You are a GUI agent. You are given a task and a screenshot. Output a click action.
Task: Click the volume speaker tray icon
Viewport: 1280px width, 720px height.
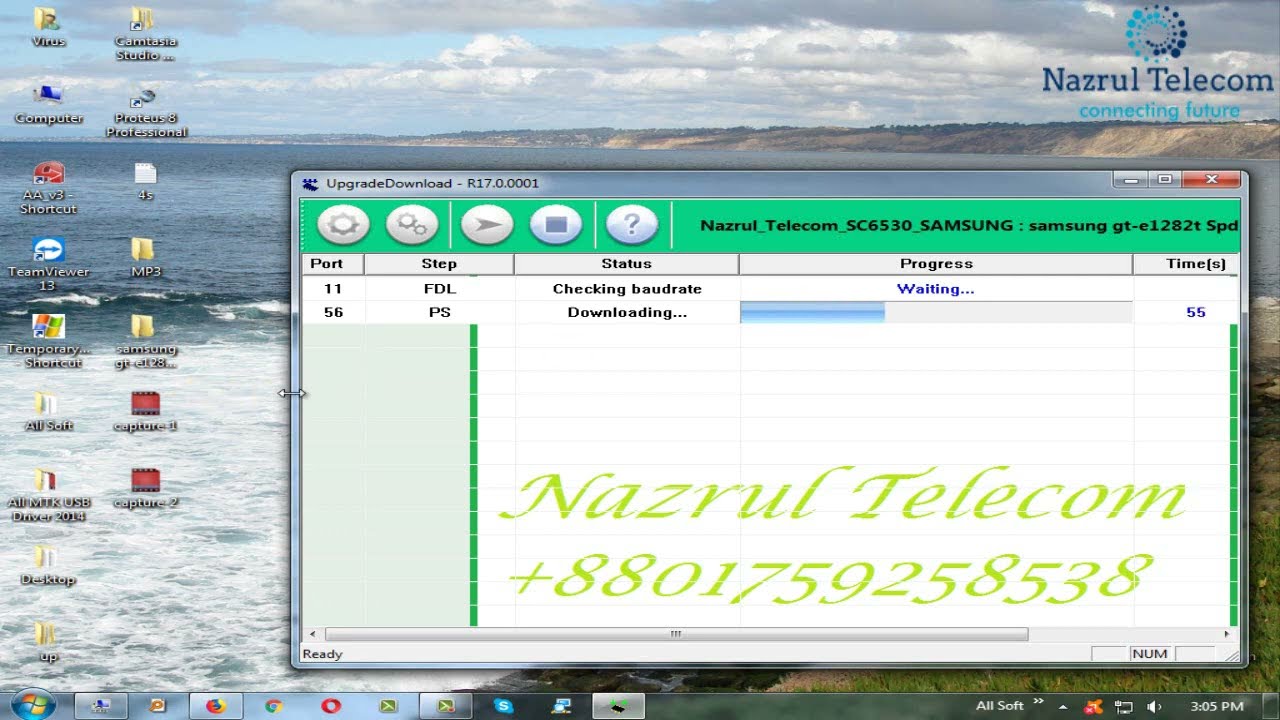(1153, 707)
